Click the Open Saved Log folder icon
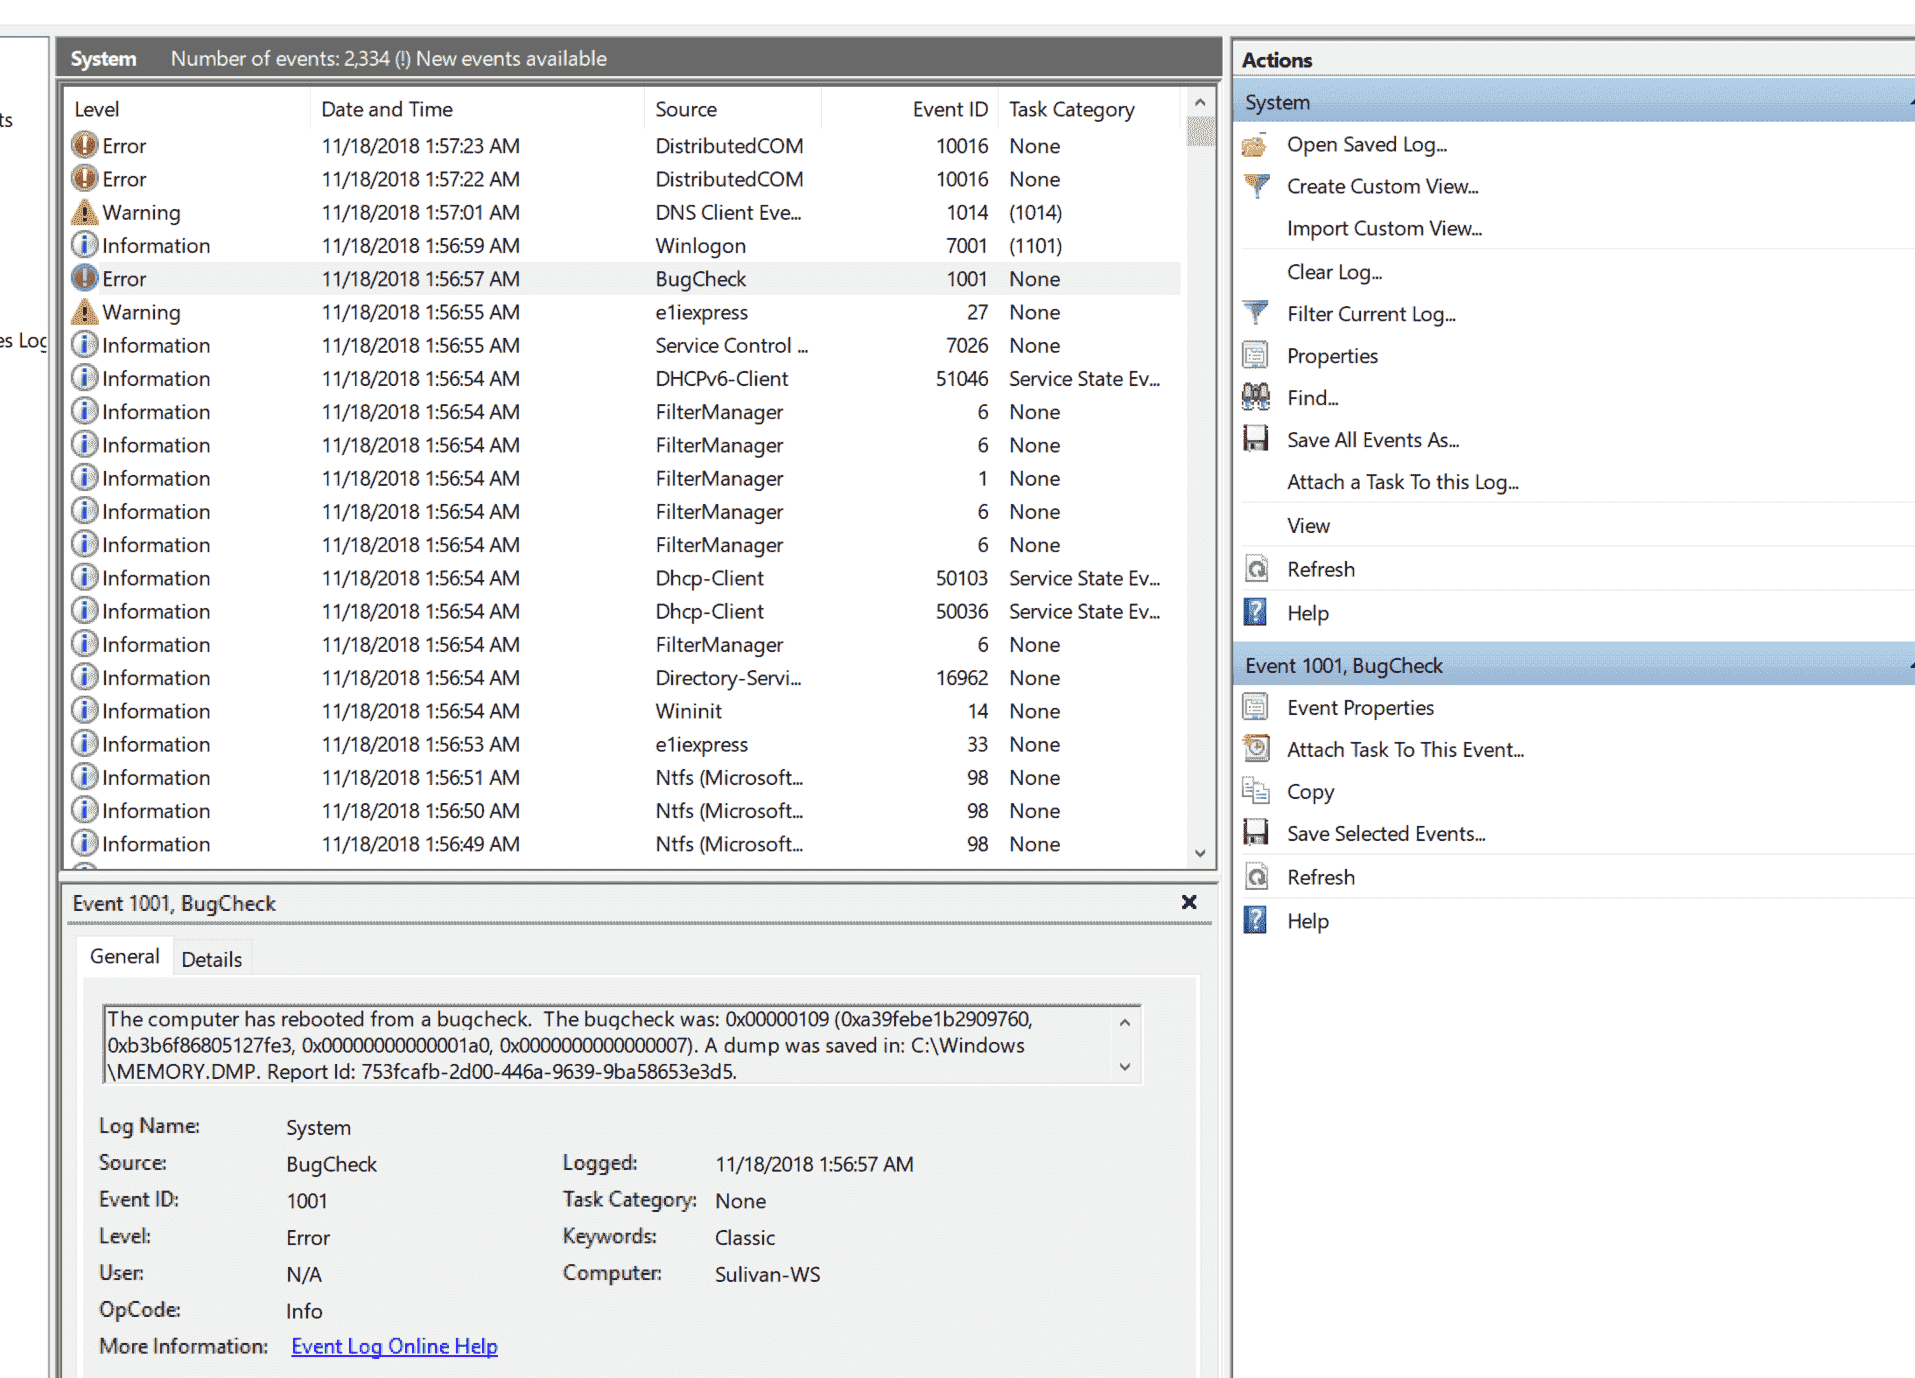The width and height of the screenshot is (1915, 1378). pos(1255,145)
